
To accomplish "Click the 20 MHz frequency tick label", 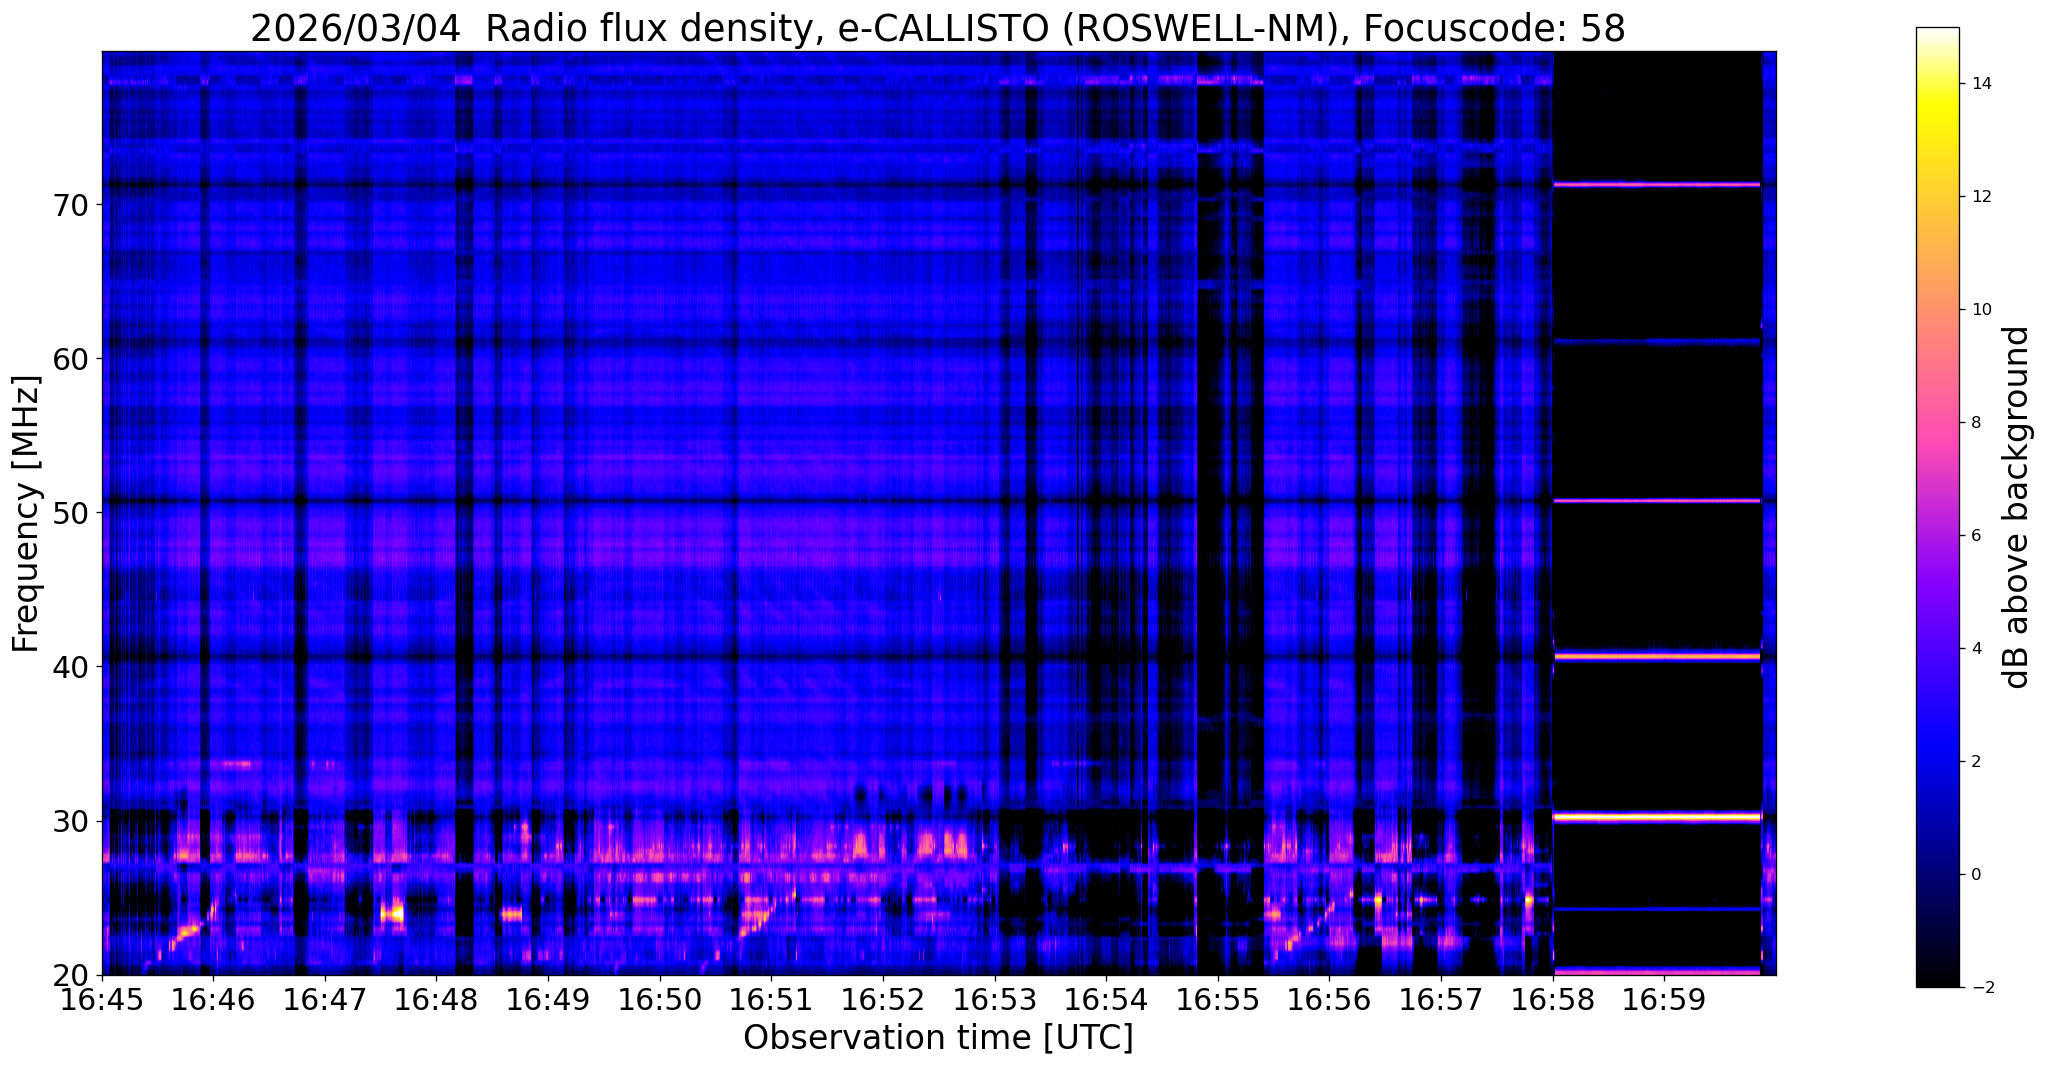I will tap(72, 974).
